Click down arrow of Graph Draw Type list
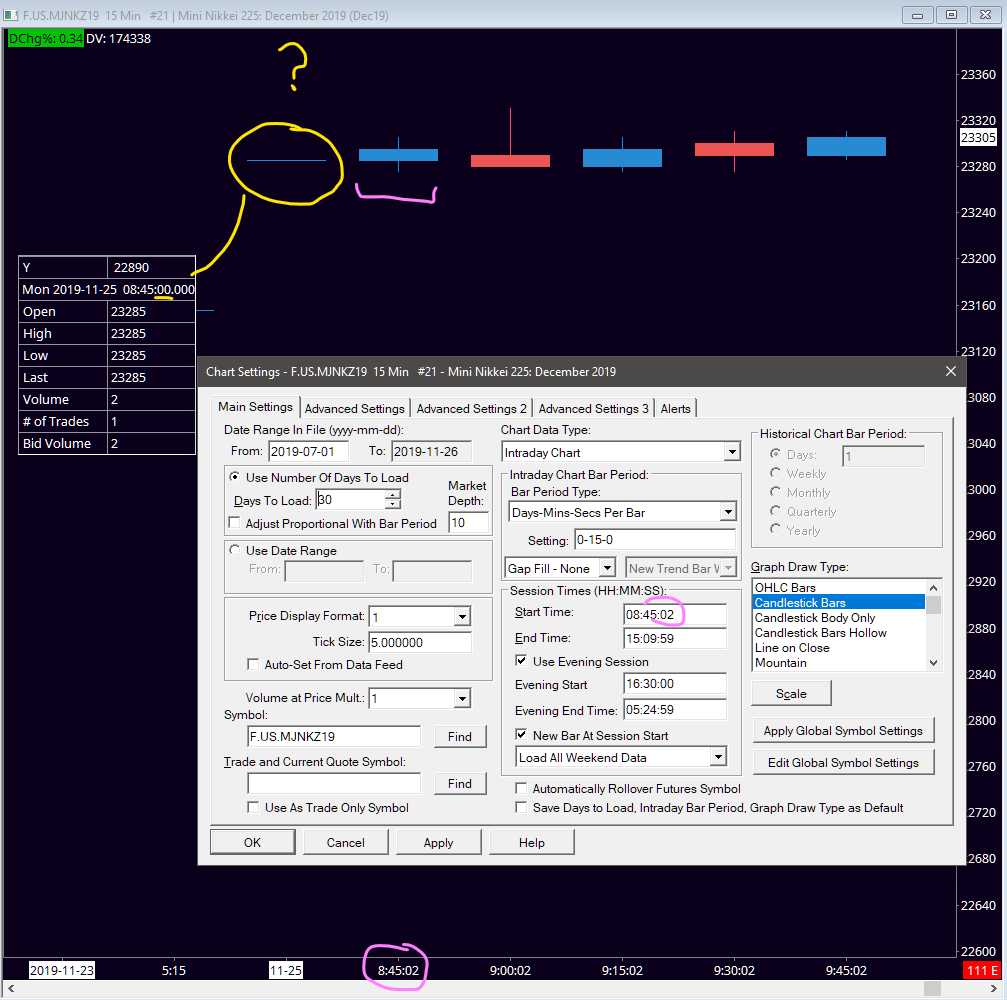 933,663
